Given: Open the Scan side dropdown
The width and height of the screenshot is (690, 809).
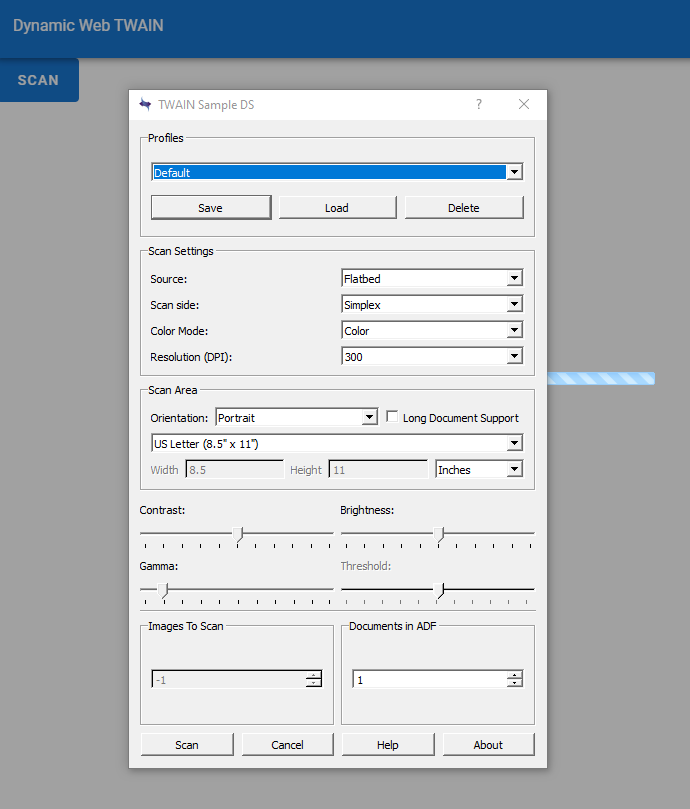Looking at the screenshot, I should [x=514, y=304].
